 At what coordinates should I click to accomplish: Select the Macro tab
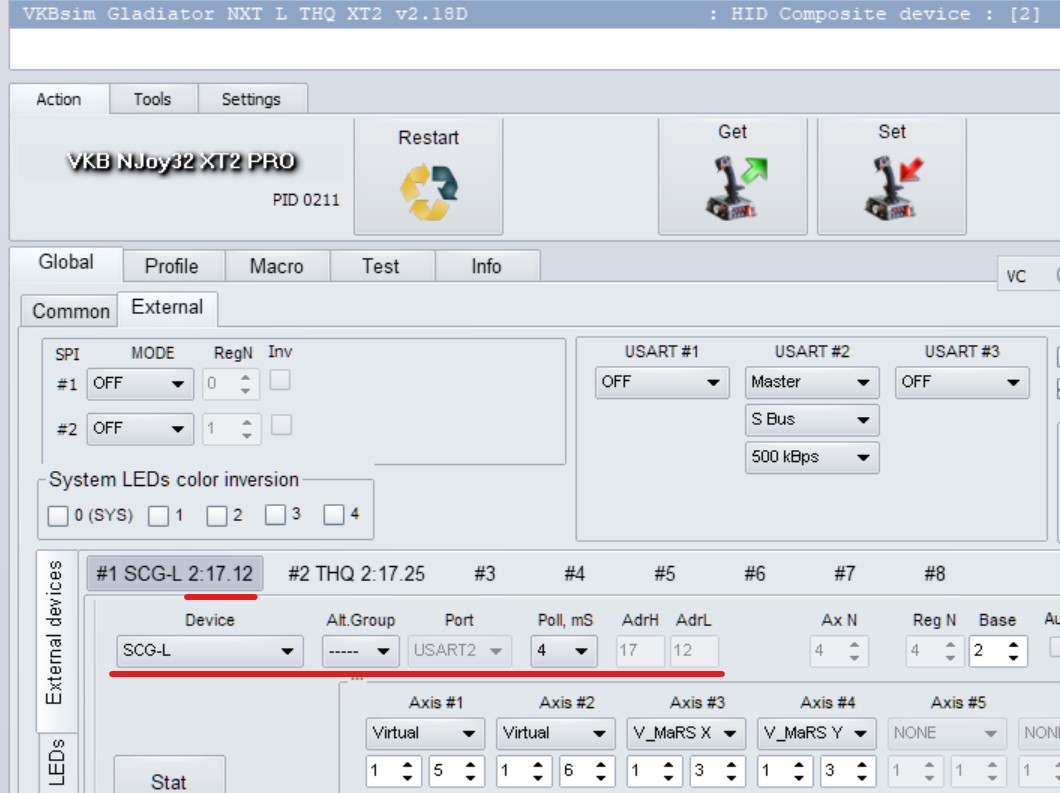[276, 266]
